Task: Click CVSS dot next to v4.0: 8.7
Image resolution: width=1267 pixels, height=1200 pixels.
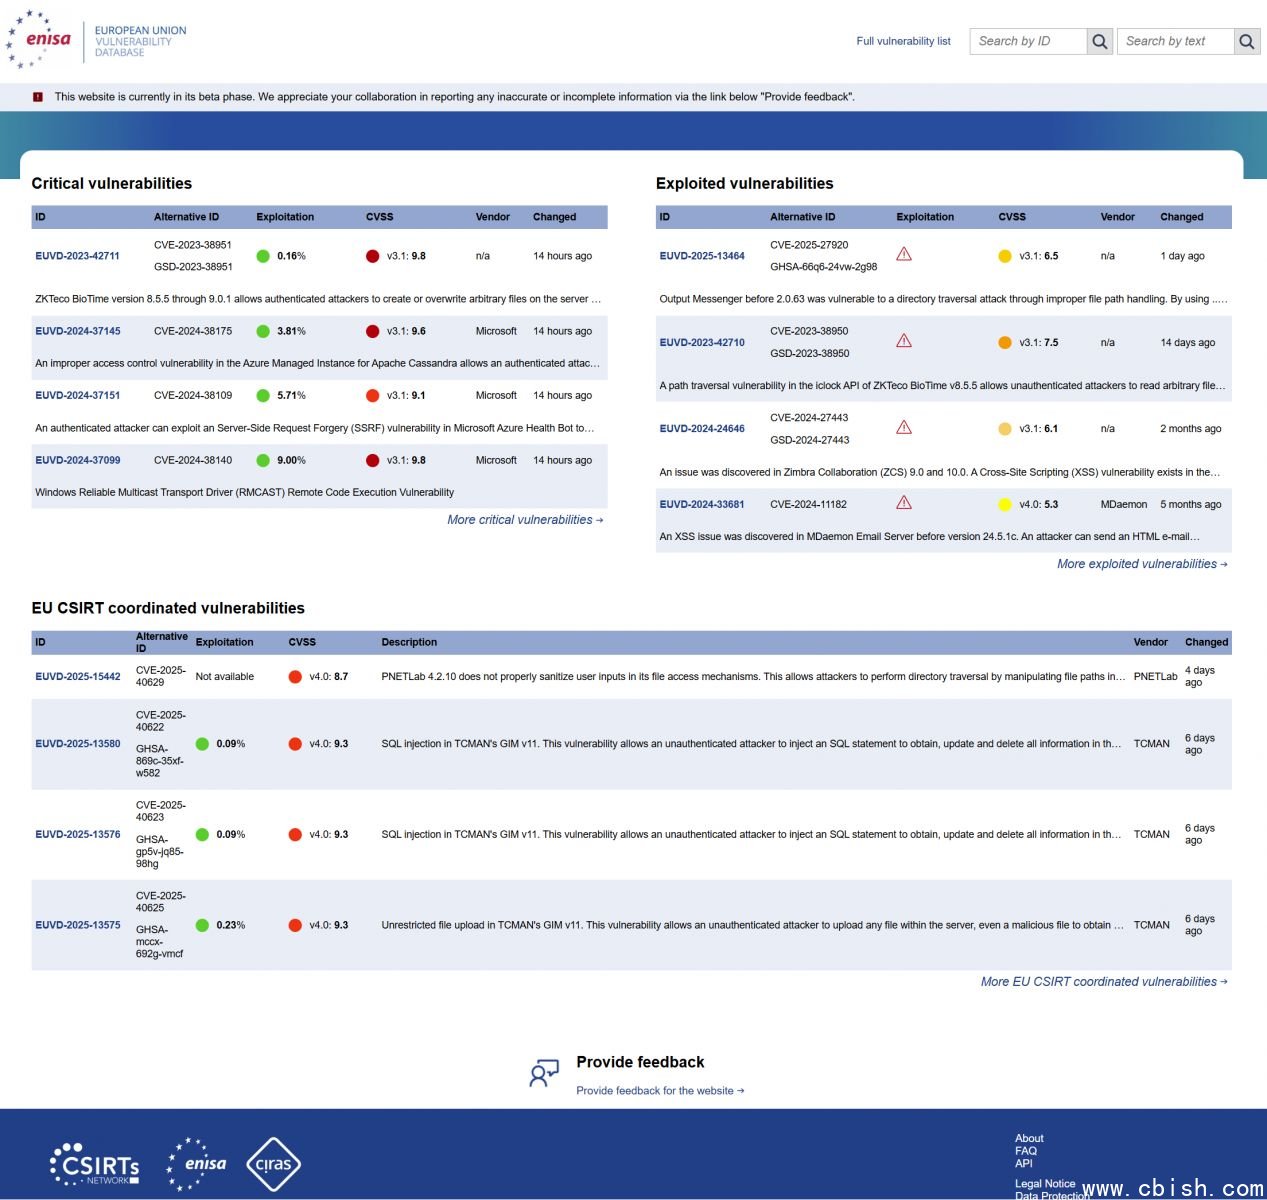Action: click(295, 677)
